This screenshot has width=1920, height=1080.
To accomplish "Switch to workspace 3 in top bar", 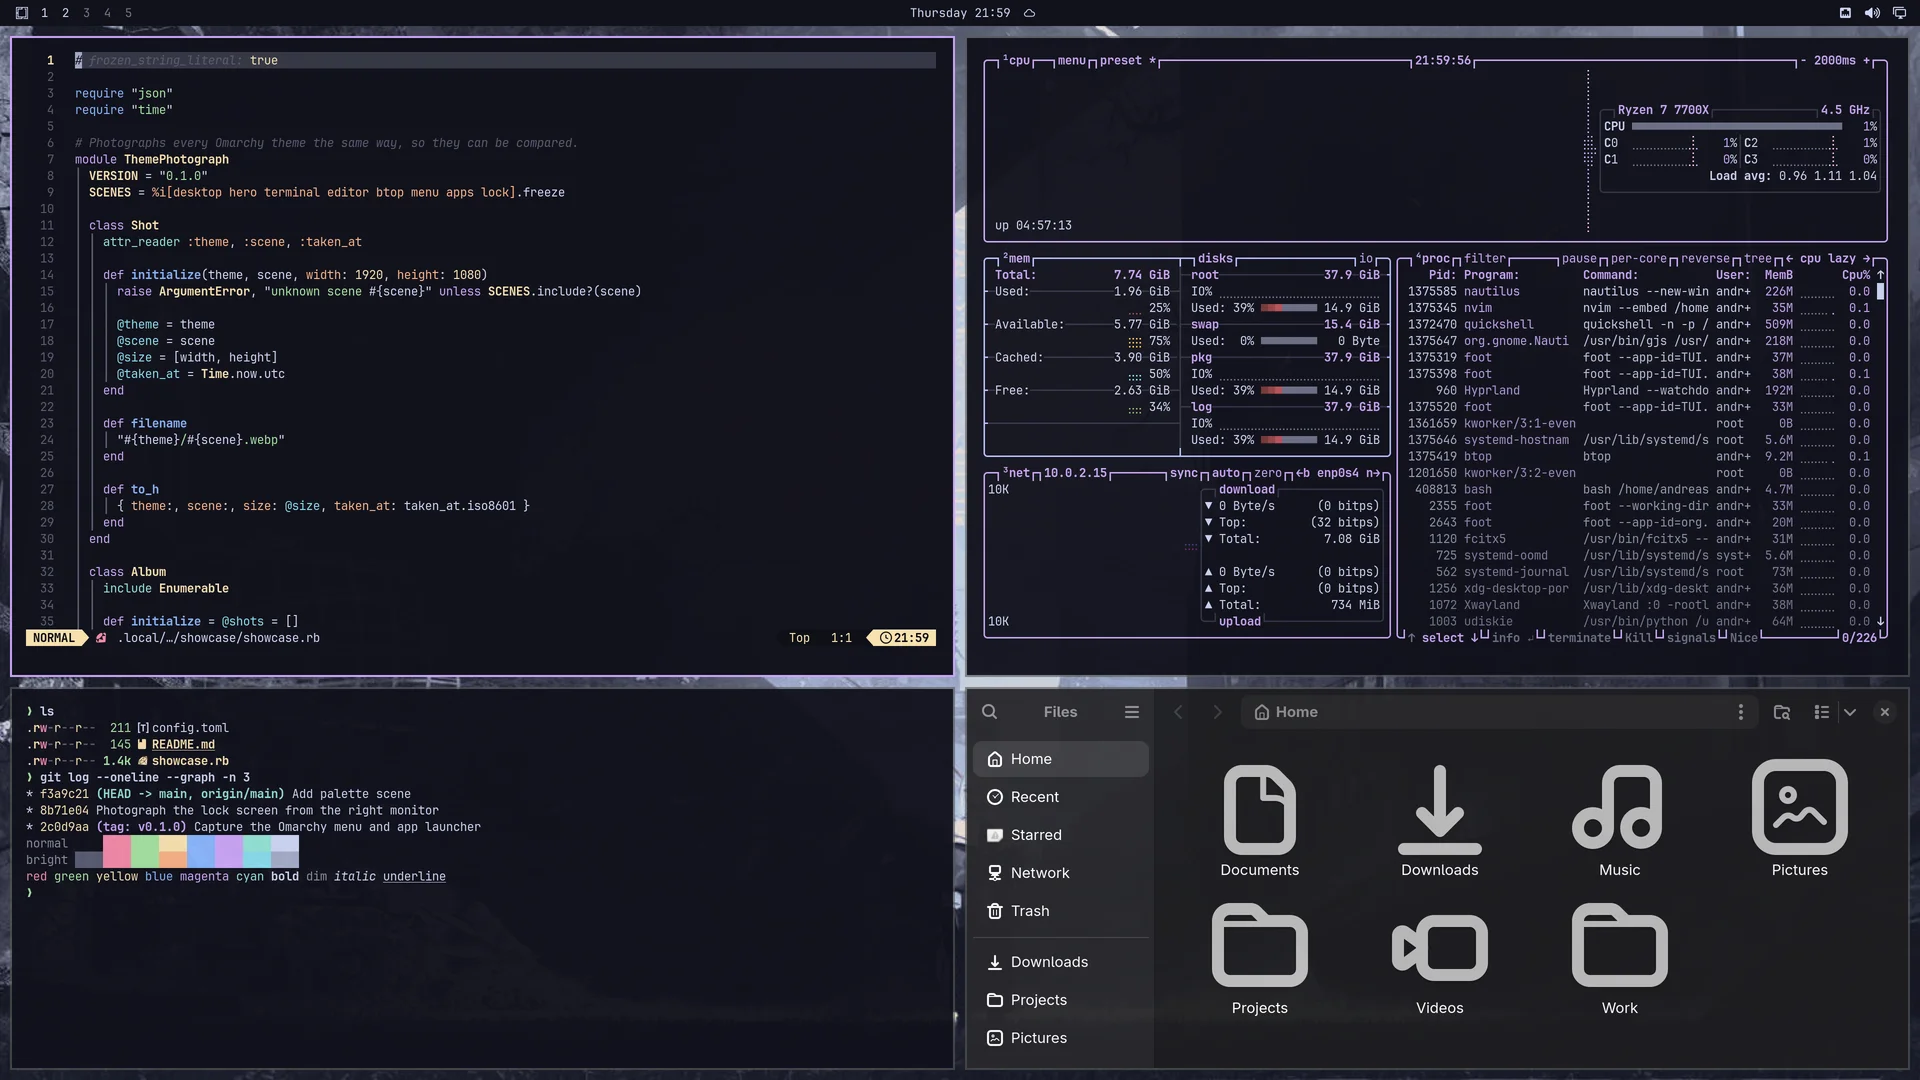I will click(x=86, y=13).
